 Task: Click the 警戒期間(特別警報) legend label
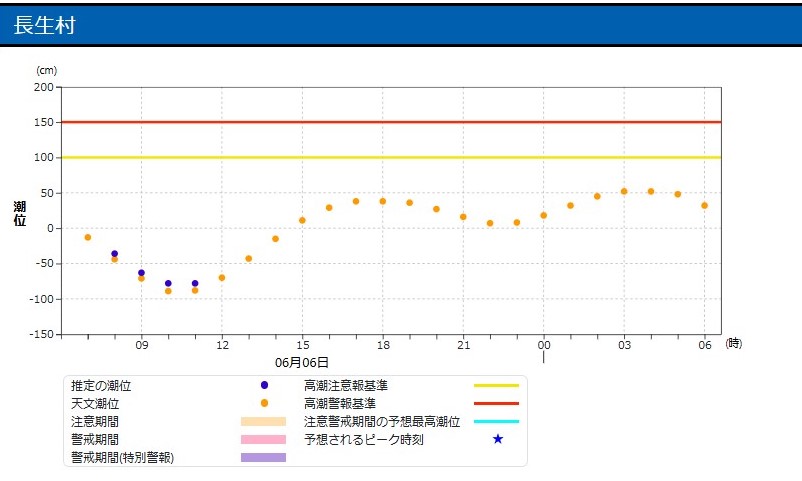(122, 457)
